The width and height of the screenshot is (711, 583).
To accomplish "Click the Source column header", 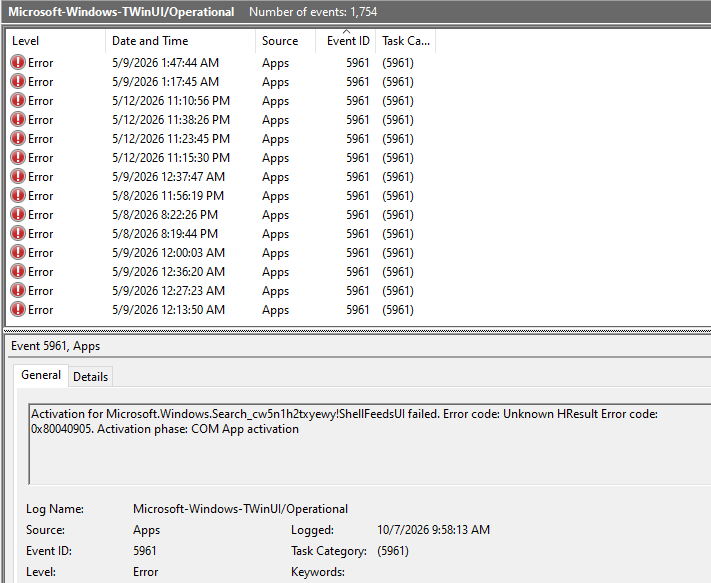I will pyautogui.click(x=285, y=41).
